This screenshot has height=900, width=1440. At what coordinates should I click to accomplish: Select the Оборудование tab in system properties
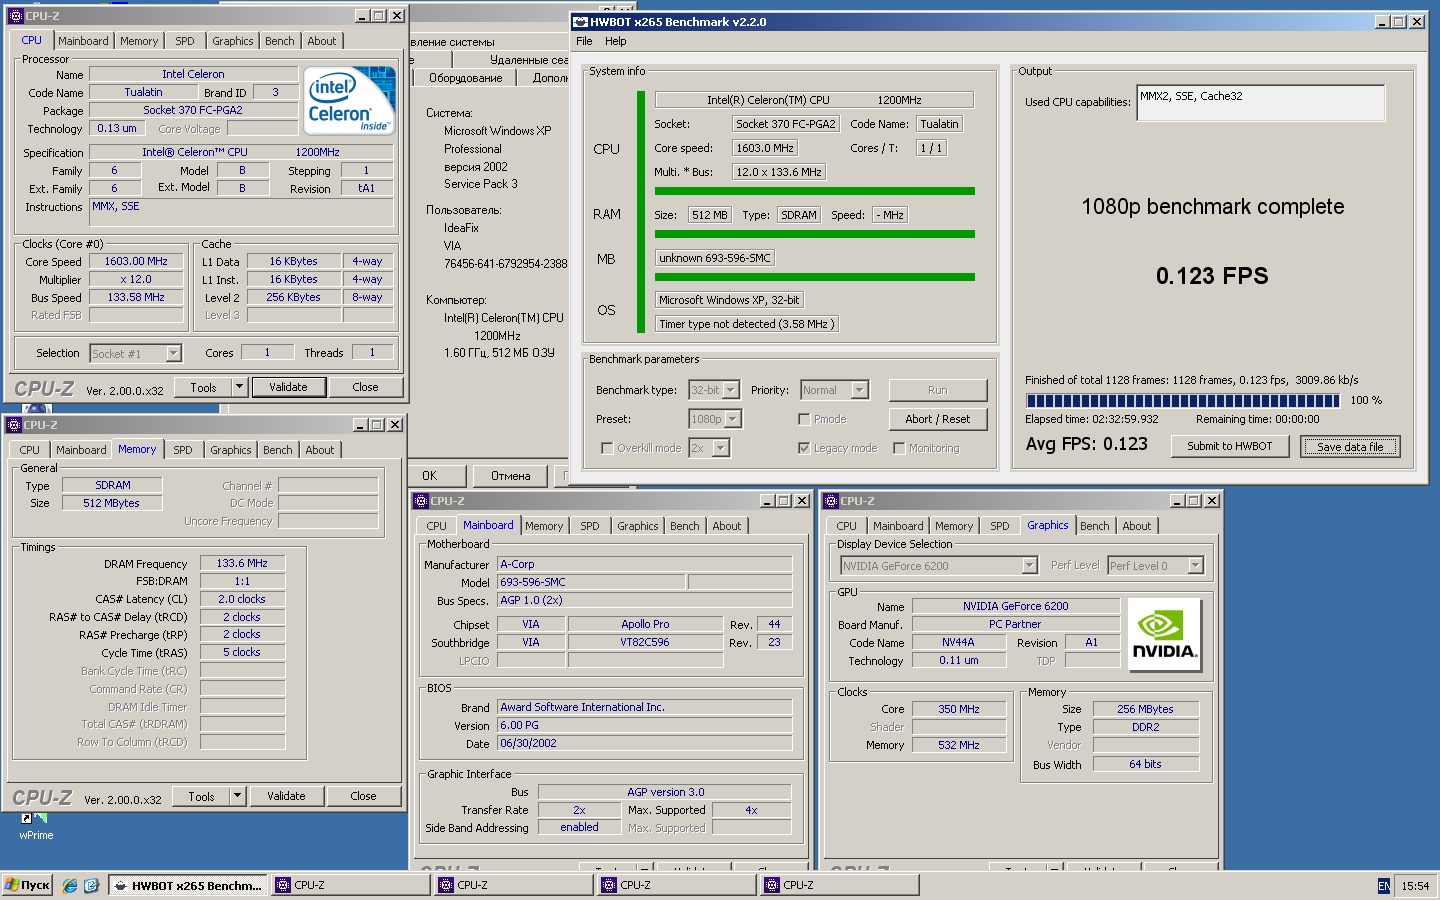[x=466, y=78]
